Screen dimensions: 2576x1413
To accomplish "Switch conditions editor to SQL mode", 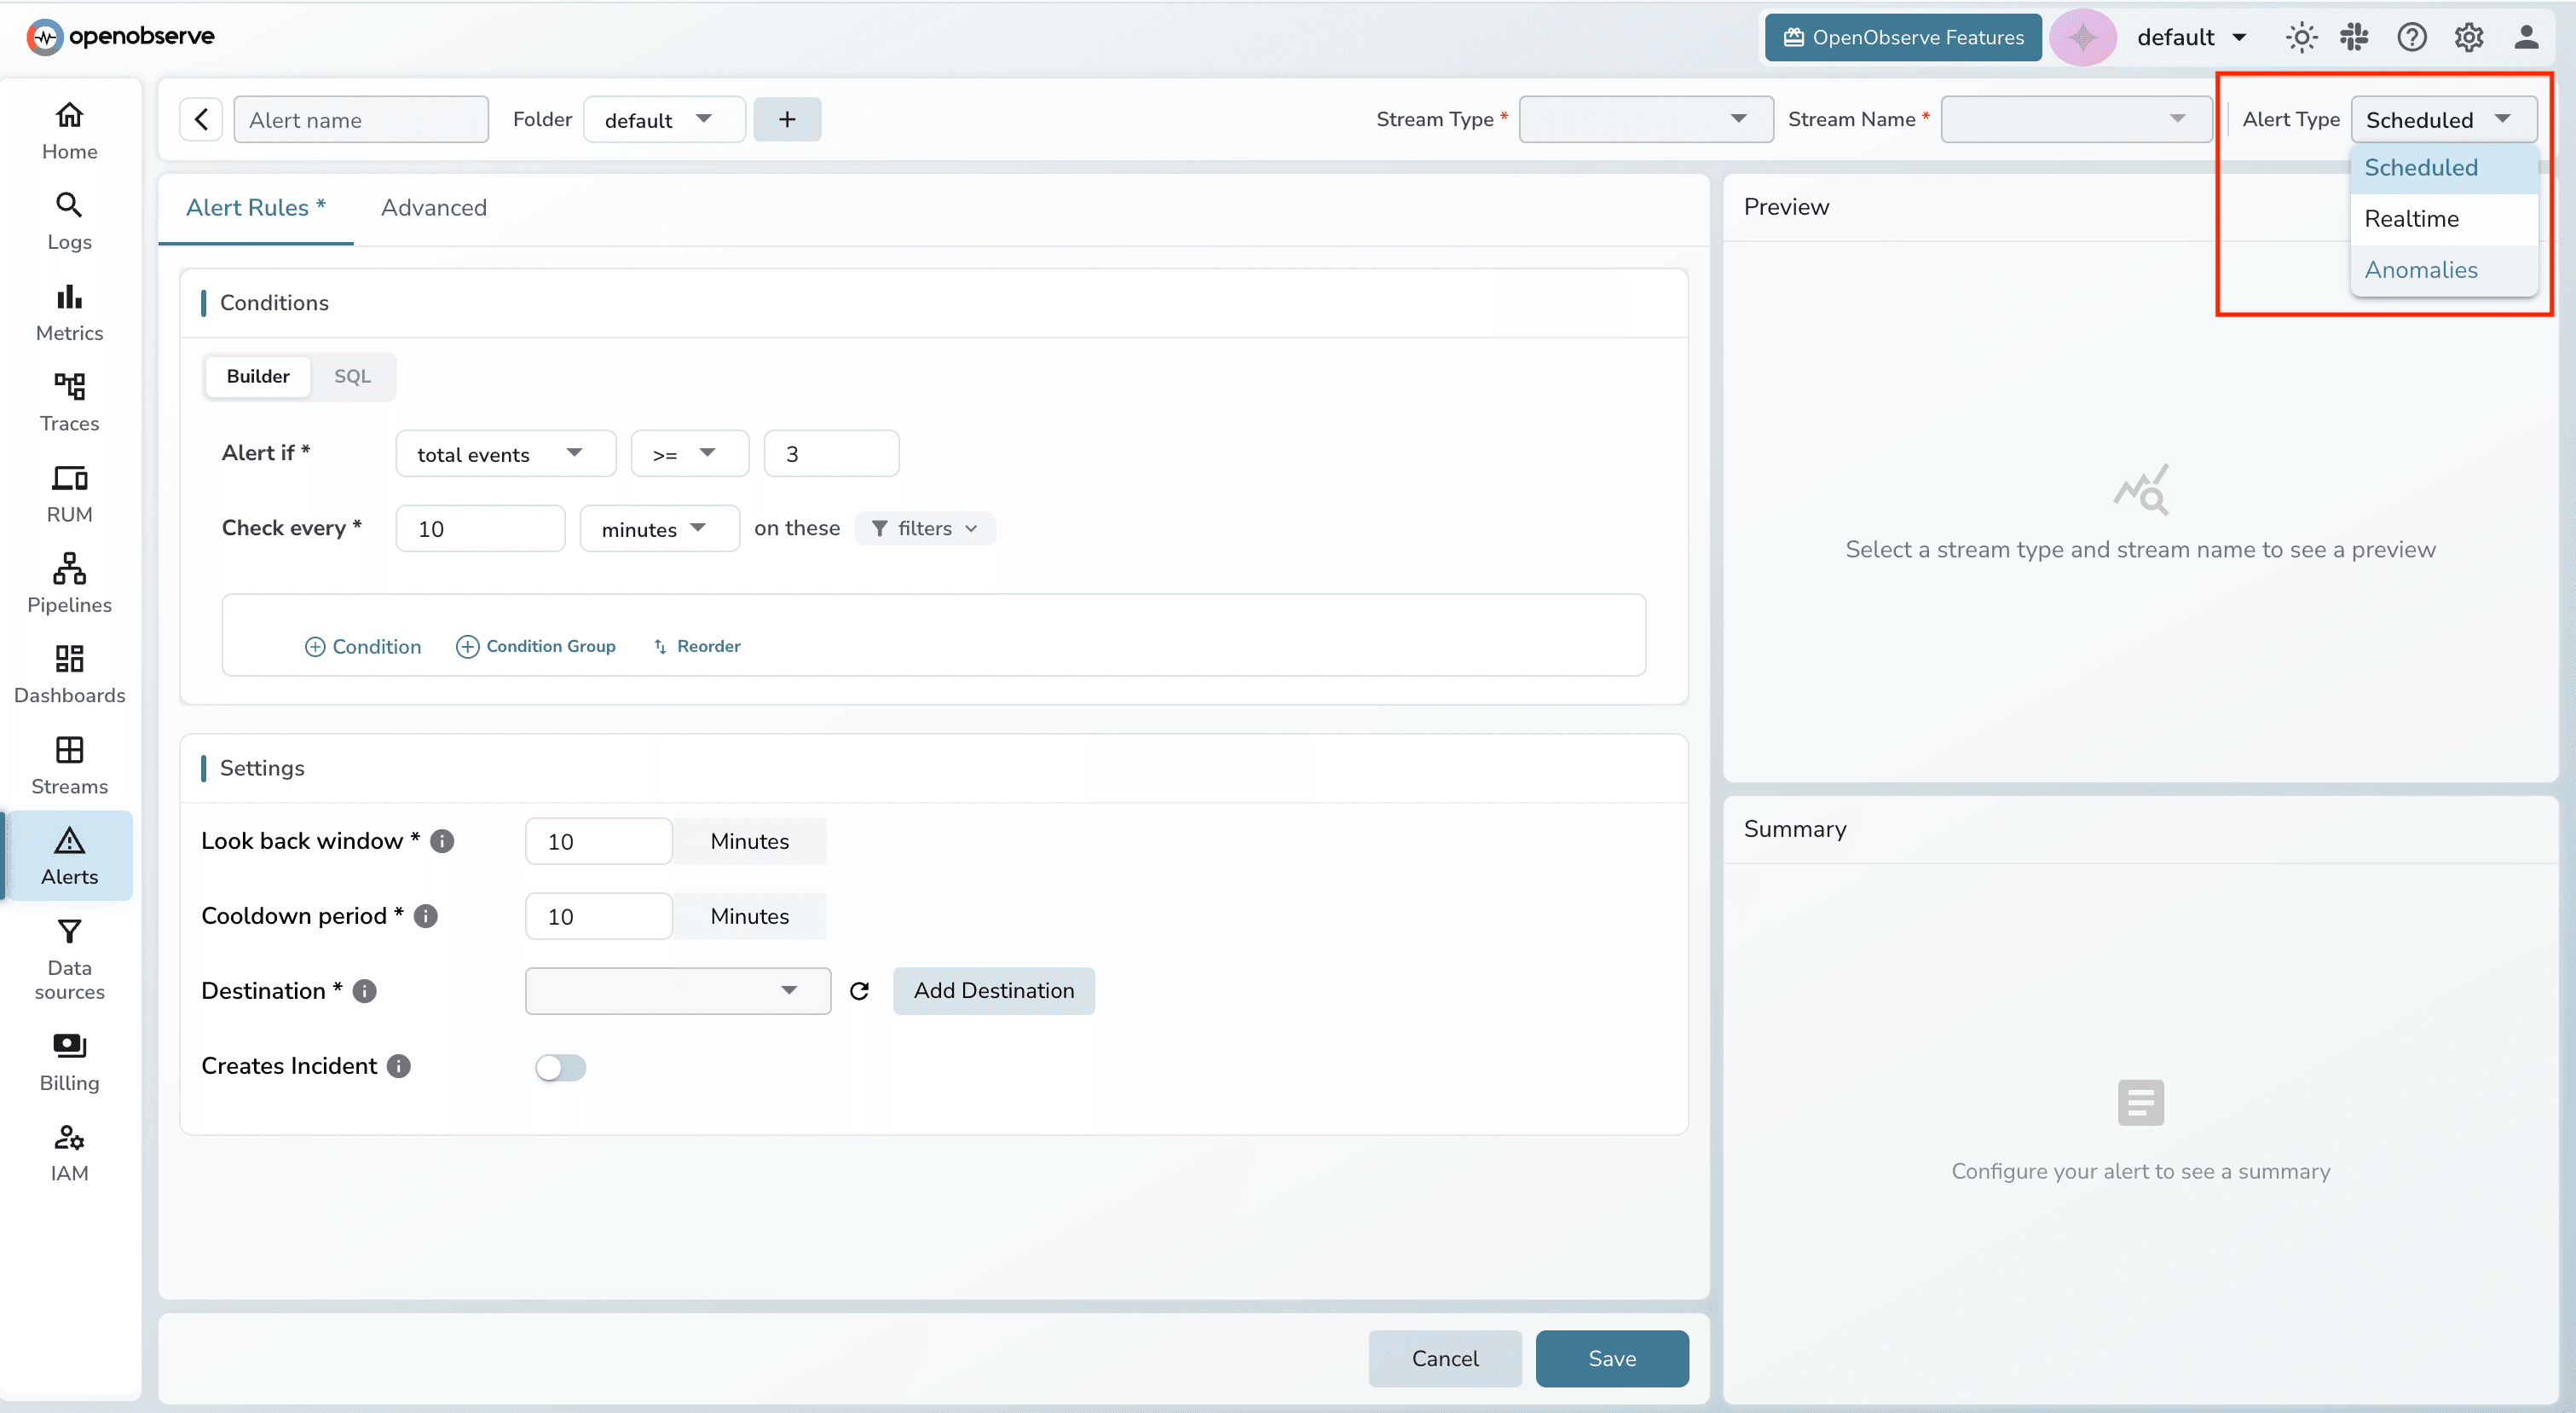I will pyautogui.click(x=352, y=376).
